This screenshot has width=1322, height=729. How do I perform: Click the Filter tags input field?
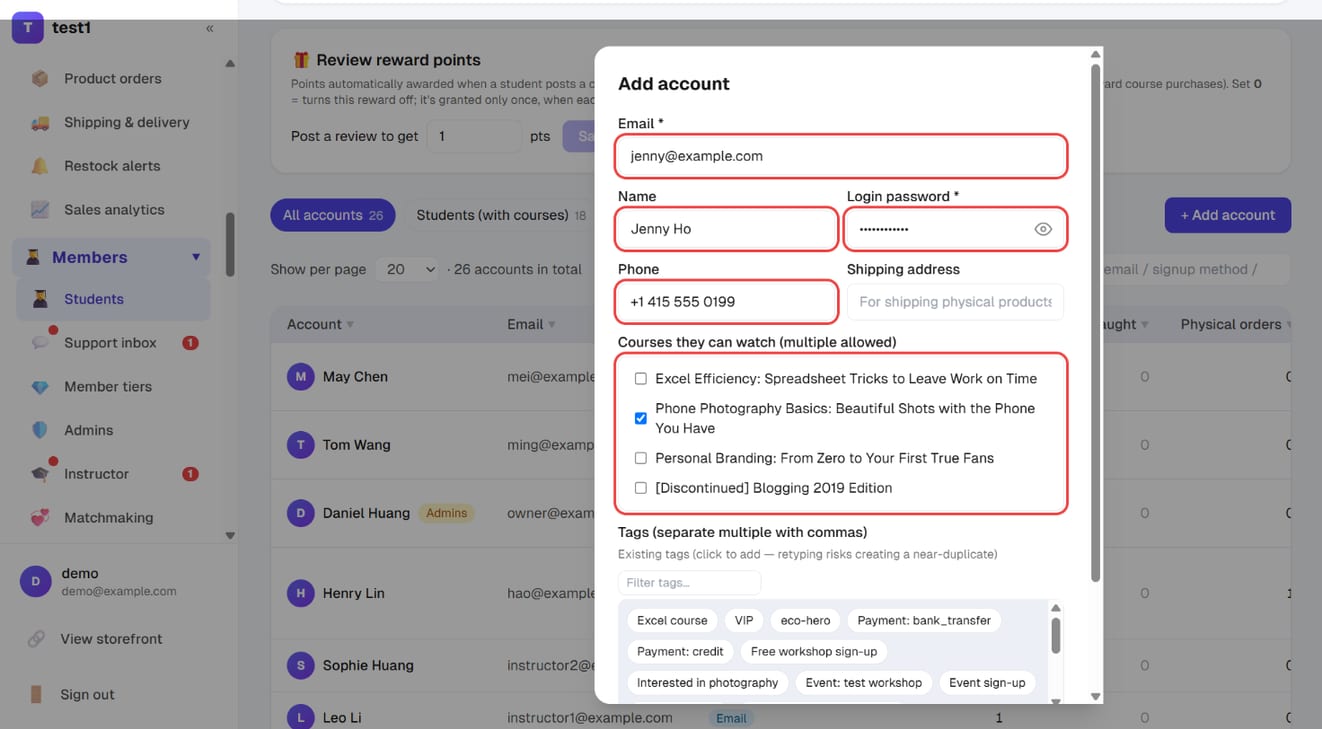(x=689, y=583)
